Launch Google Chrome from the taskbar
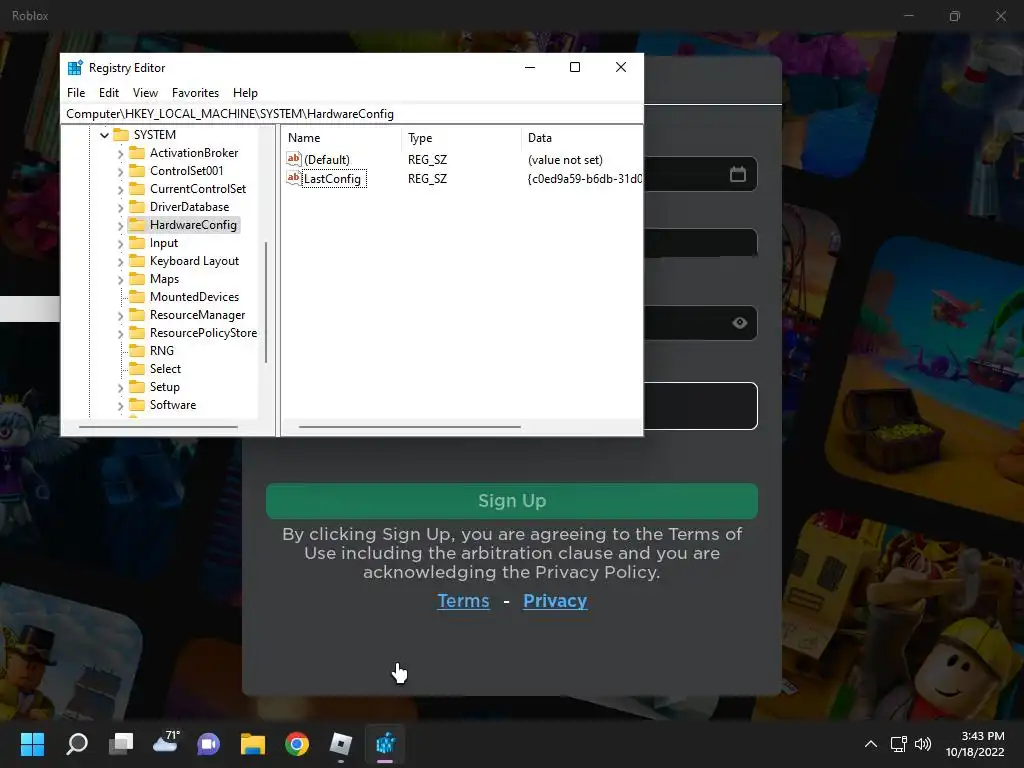Image resolution: width=1024 pixels, height=768 pixels. tap(296, 744)
